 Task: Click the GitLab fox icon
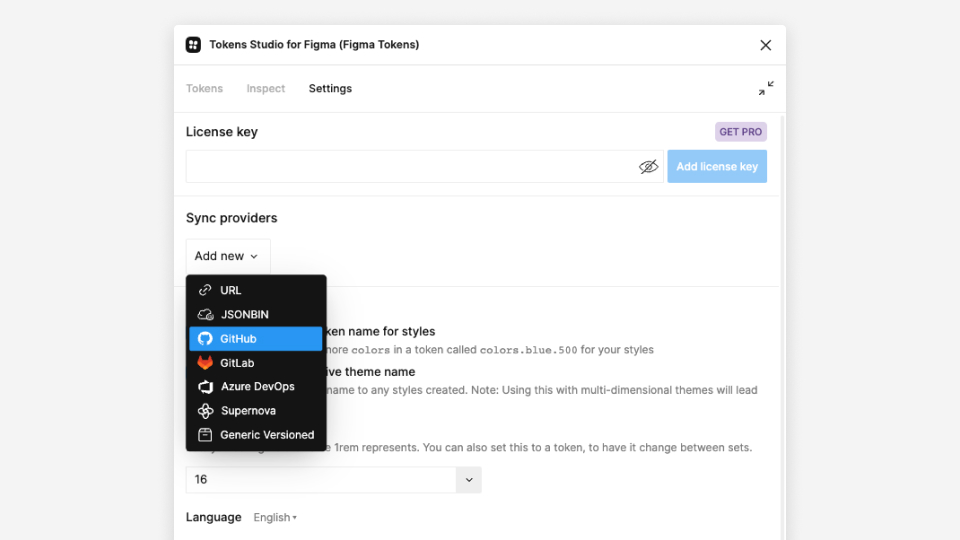(x=205, y=363)
